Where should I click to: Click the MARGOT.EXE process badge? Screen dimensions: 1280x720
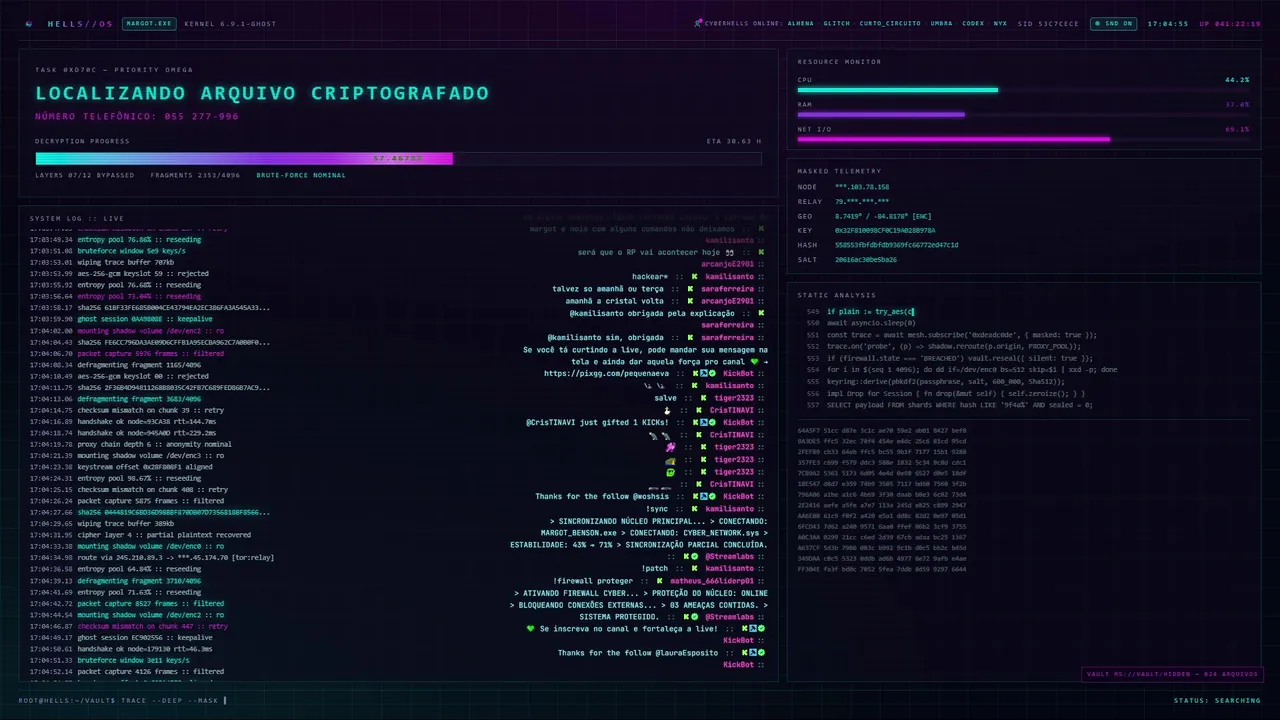point(149,23)
